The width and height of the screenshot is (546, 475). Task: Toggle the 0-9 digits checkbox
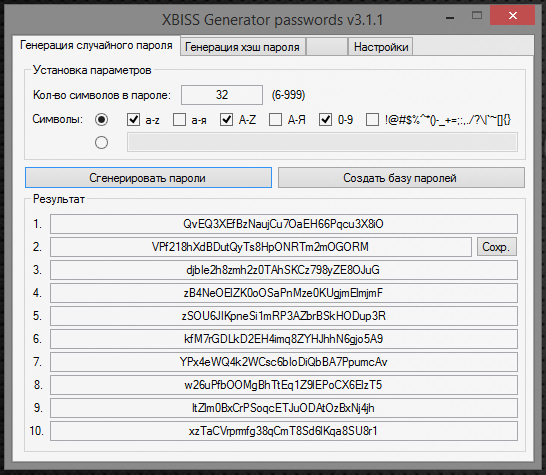[x=325, y=120]
